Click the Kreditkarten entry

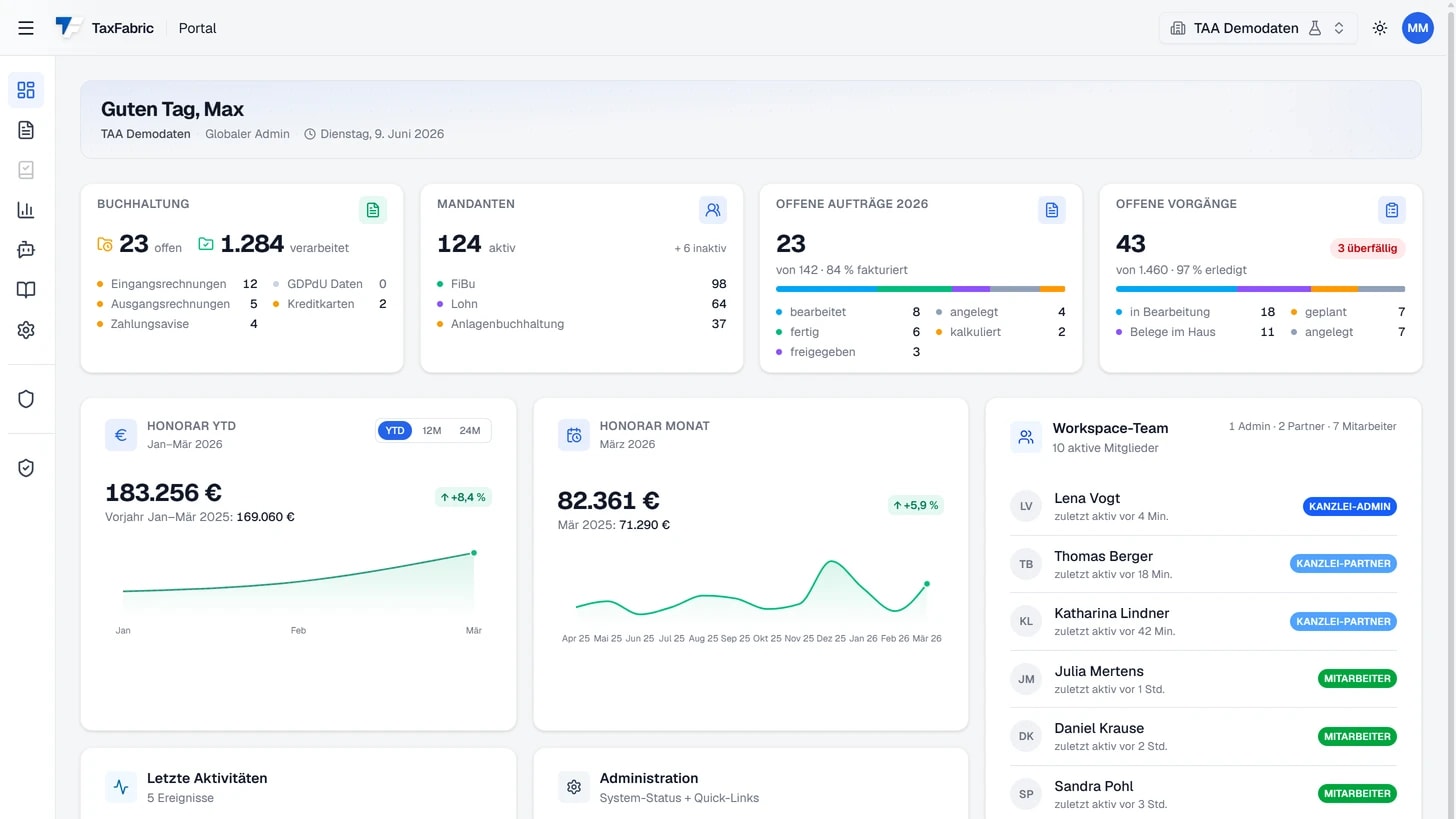pyautogui.click(x=330, y=304)
